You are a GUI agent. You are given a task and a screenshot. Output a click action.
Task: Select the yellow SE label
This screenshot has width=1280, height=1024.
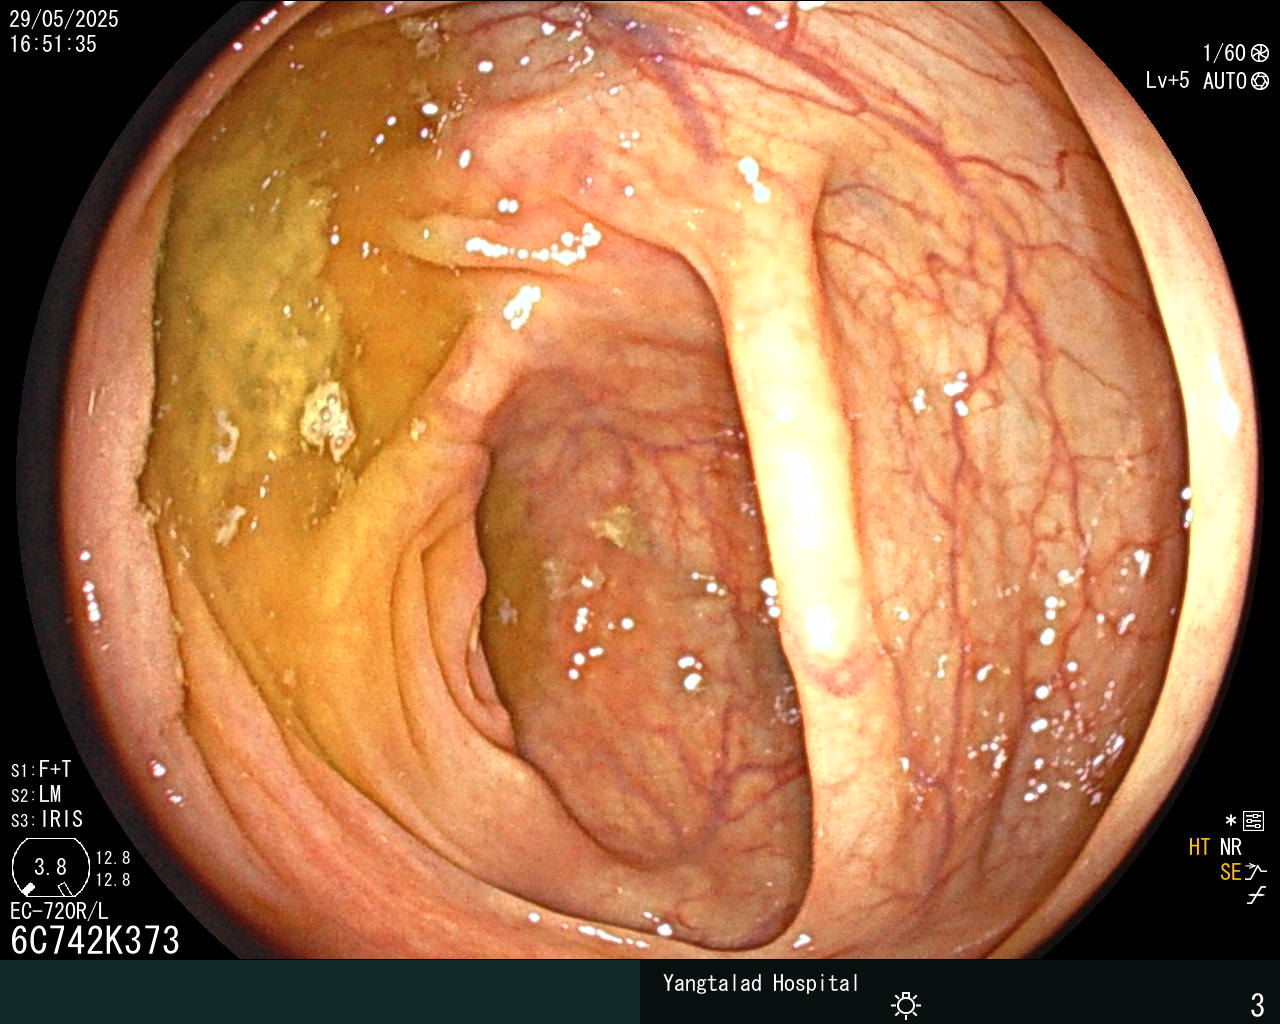click(1230, 872)
